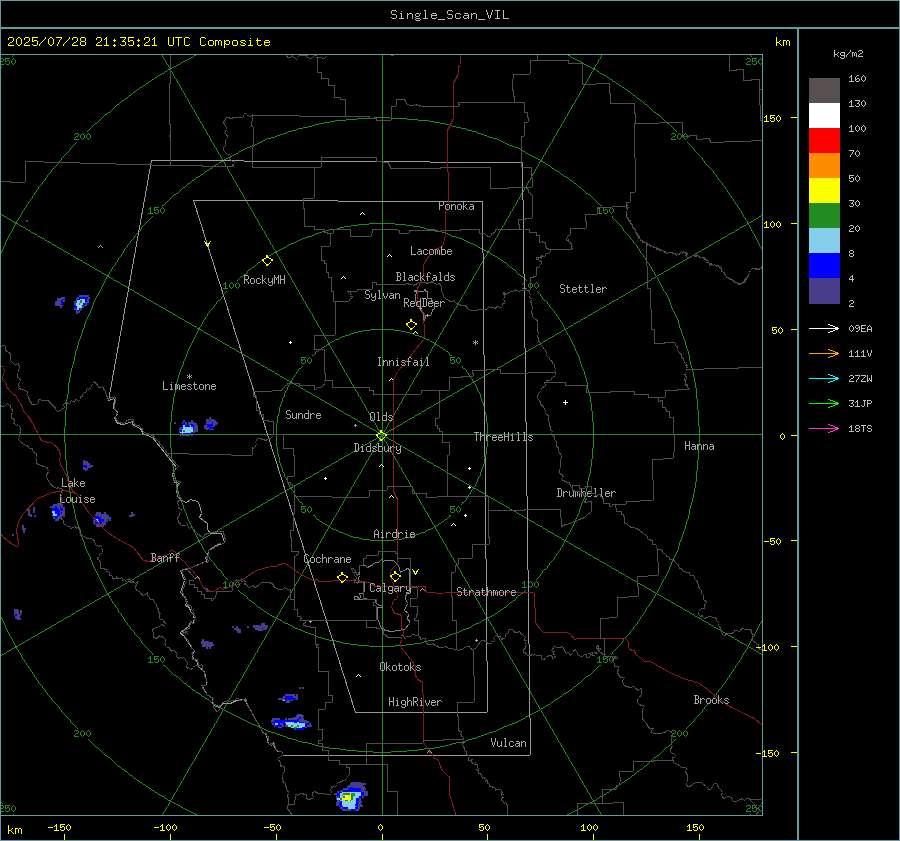Choose the yellow 50 legend swatch

pos(824,191)
